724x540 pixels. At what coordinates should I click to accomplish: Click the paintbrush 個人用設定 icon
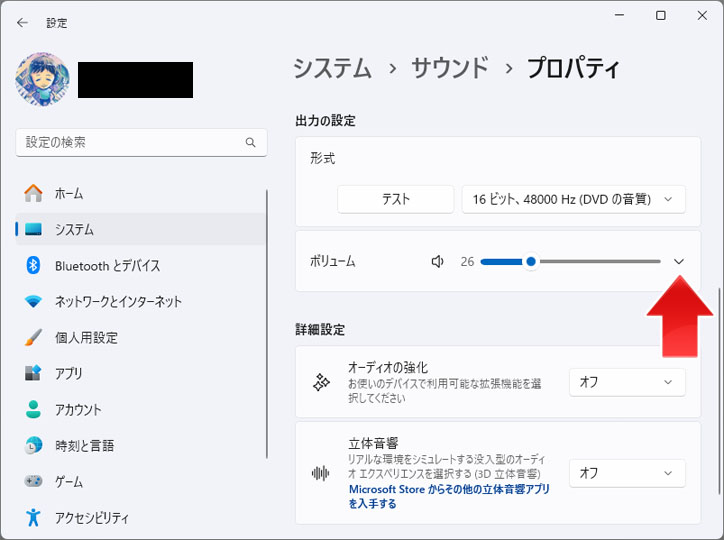(33, 337)
